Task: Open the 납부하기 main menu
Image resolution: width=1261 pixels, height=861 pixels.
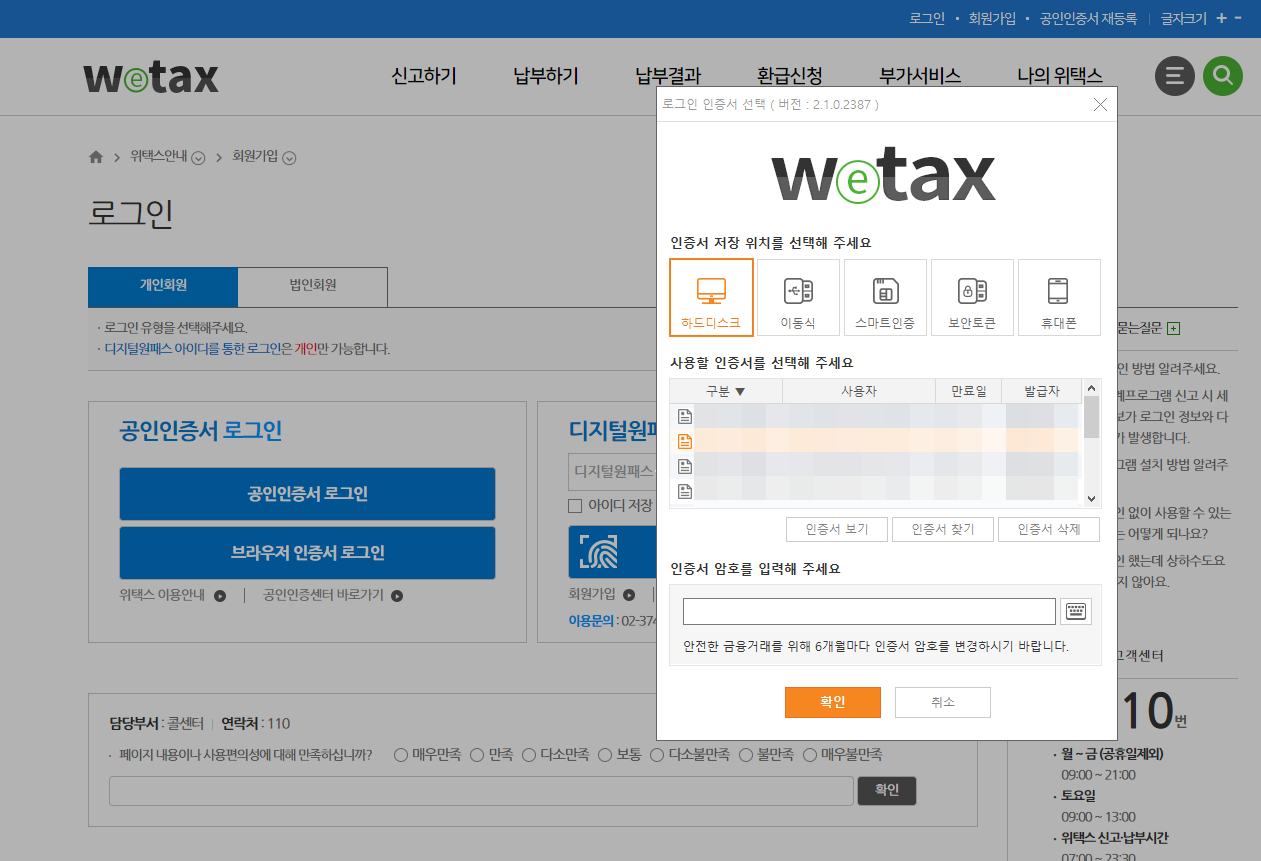Action: [x=546, y=76]
